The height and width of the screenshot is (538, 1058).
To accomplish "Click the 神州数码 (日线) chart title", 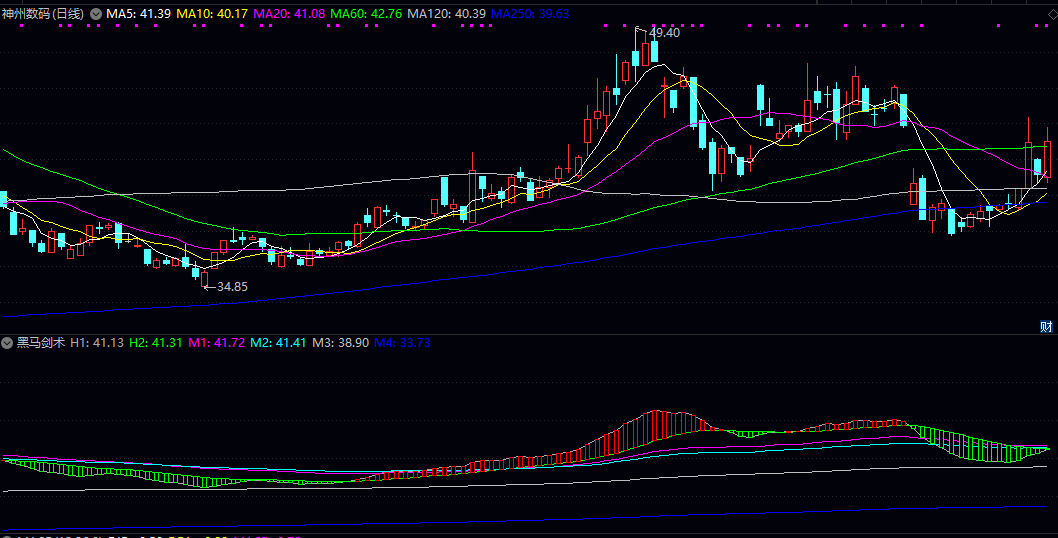I will click(x=43, y=14).
